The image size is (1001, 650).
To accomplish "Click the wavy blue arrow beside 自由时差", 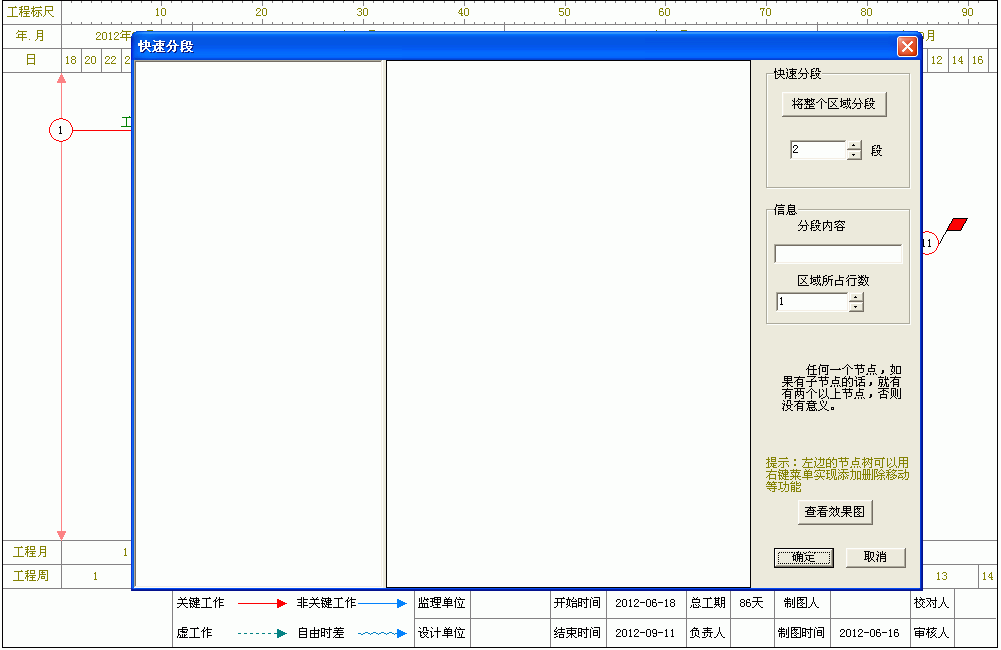I will pos(382,633).
